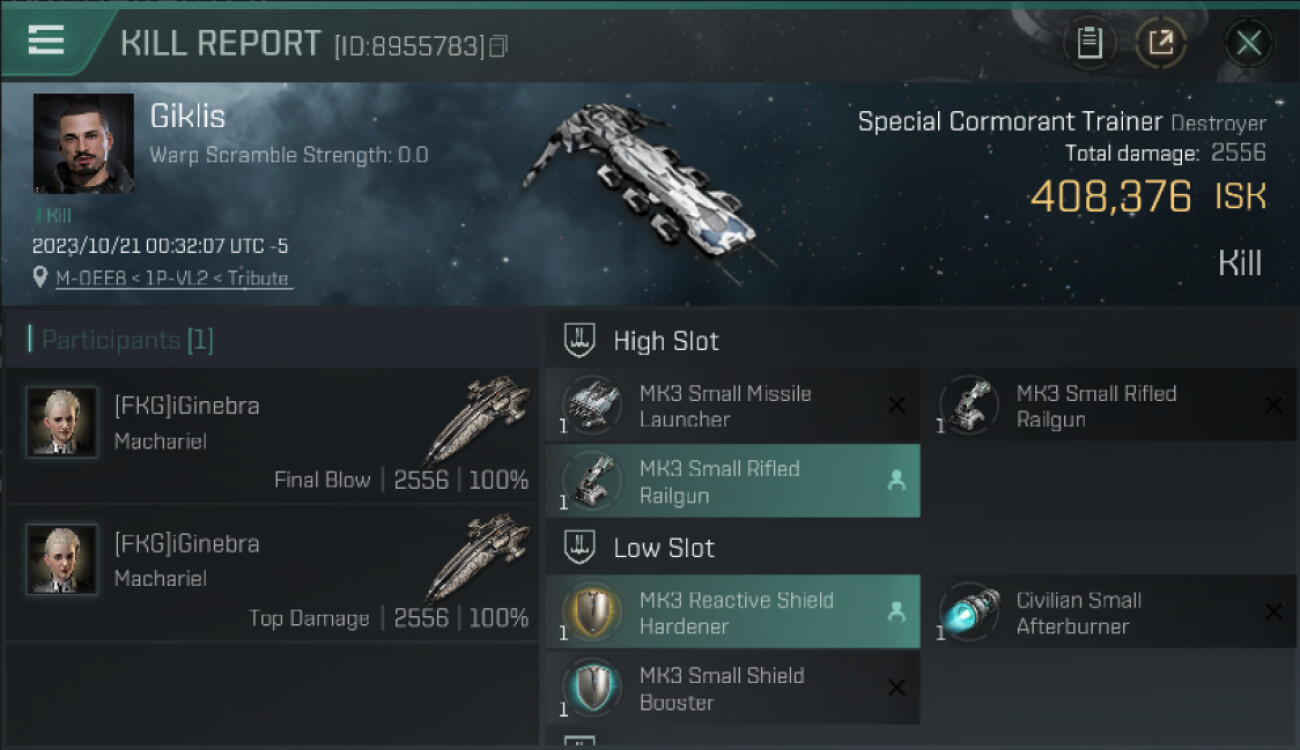Click the Civilian Small Afterburner icon

[x=970, y=612]
